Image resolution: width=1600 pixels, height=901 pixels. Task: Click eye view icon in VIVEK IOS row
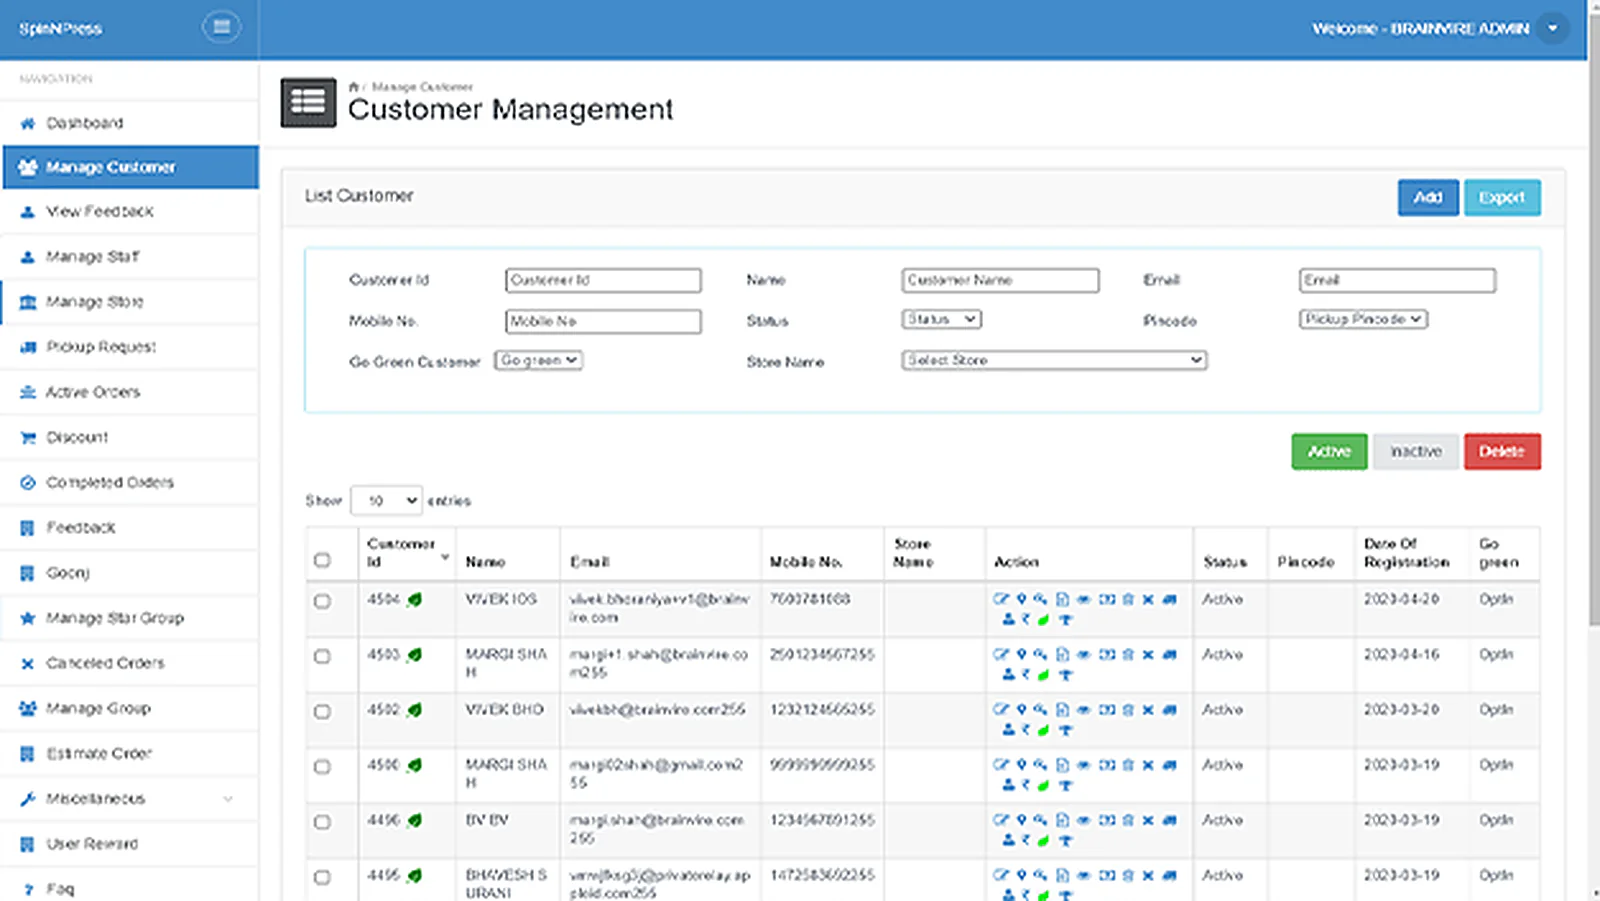[1083, 599]
